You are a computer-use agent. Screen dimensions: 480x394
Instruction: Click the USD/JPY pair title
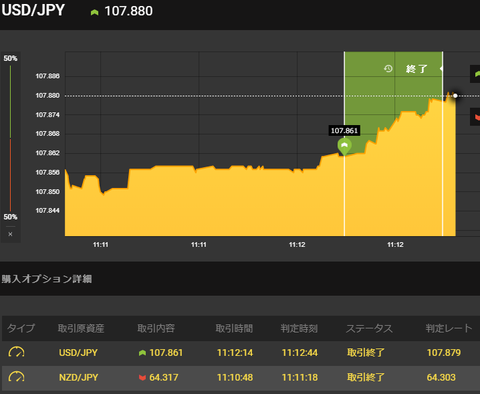(33, 10)
